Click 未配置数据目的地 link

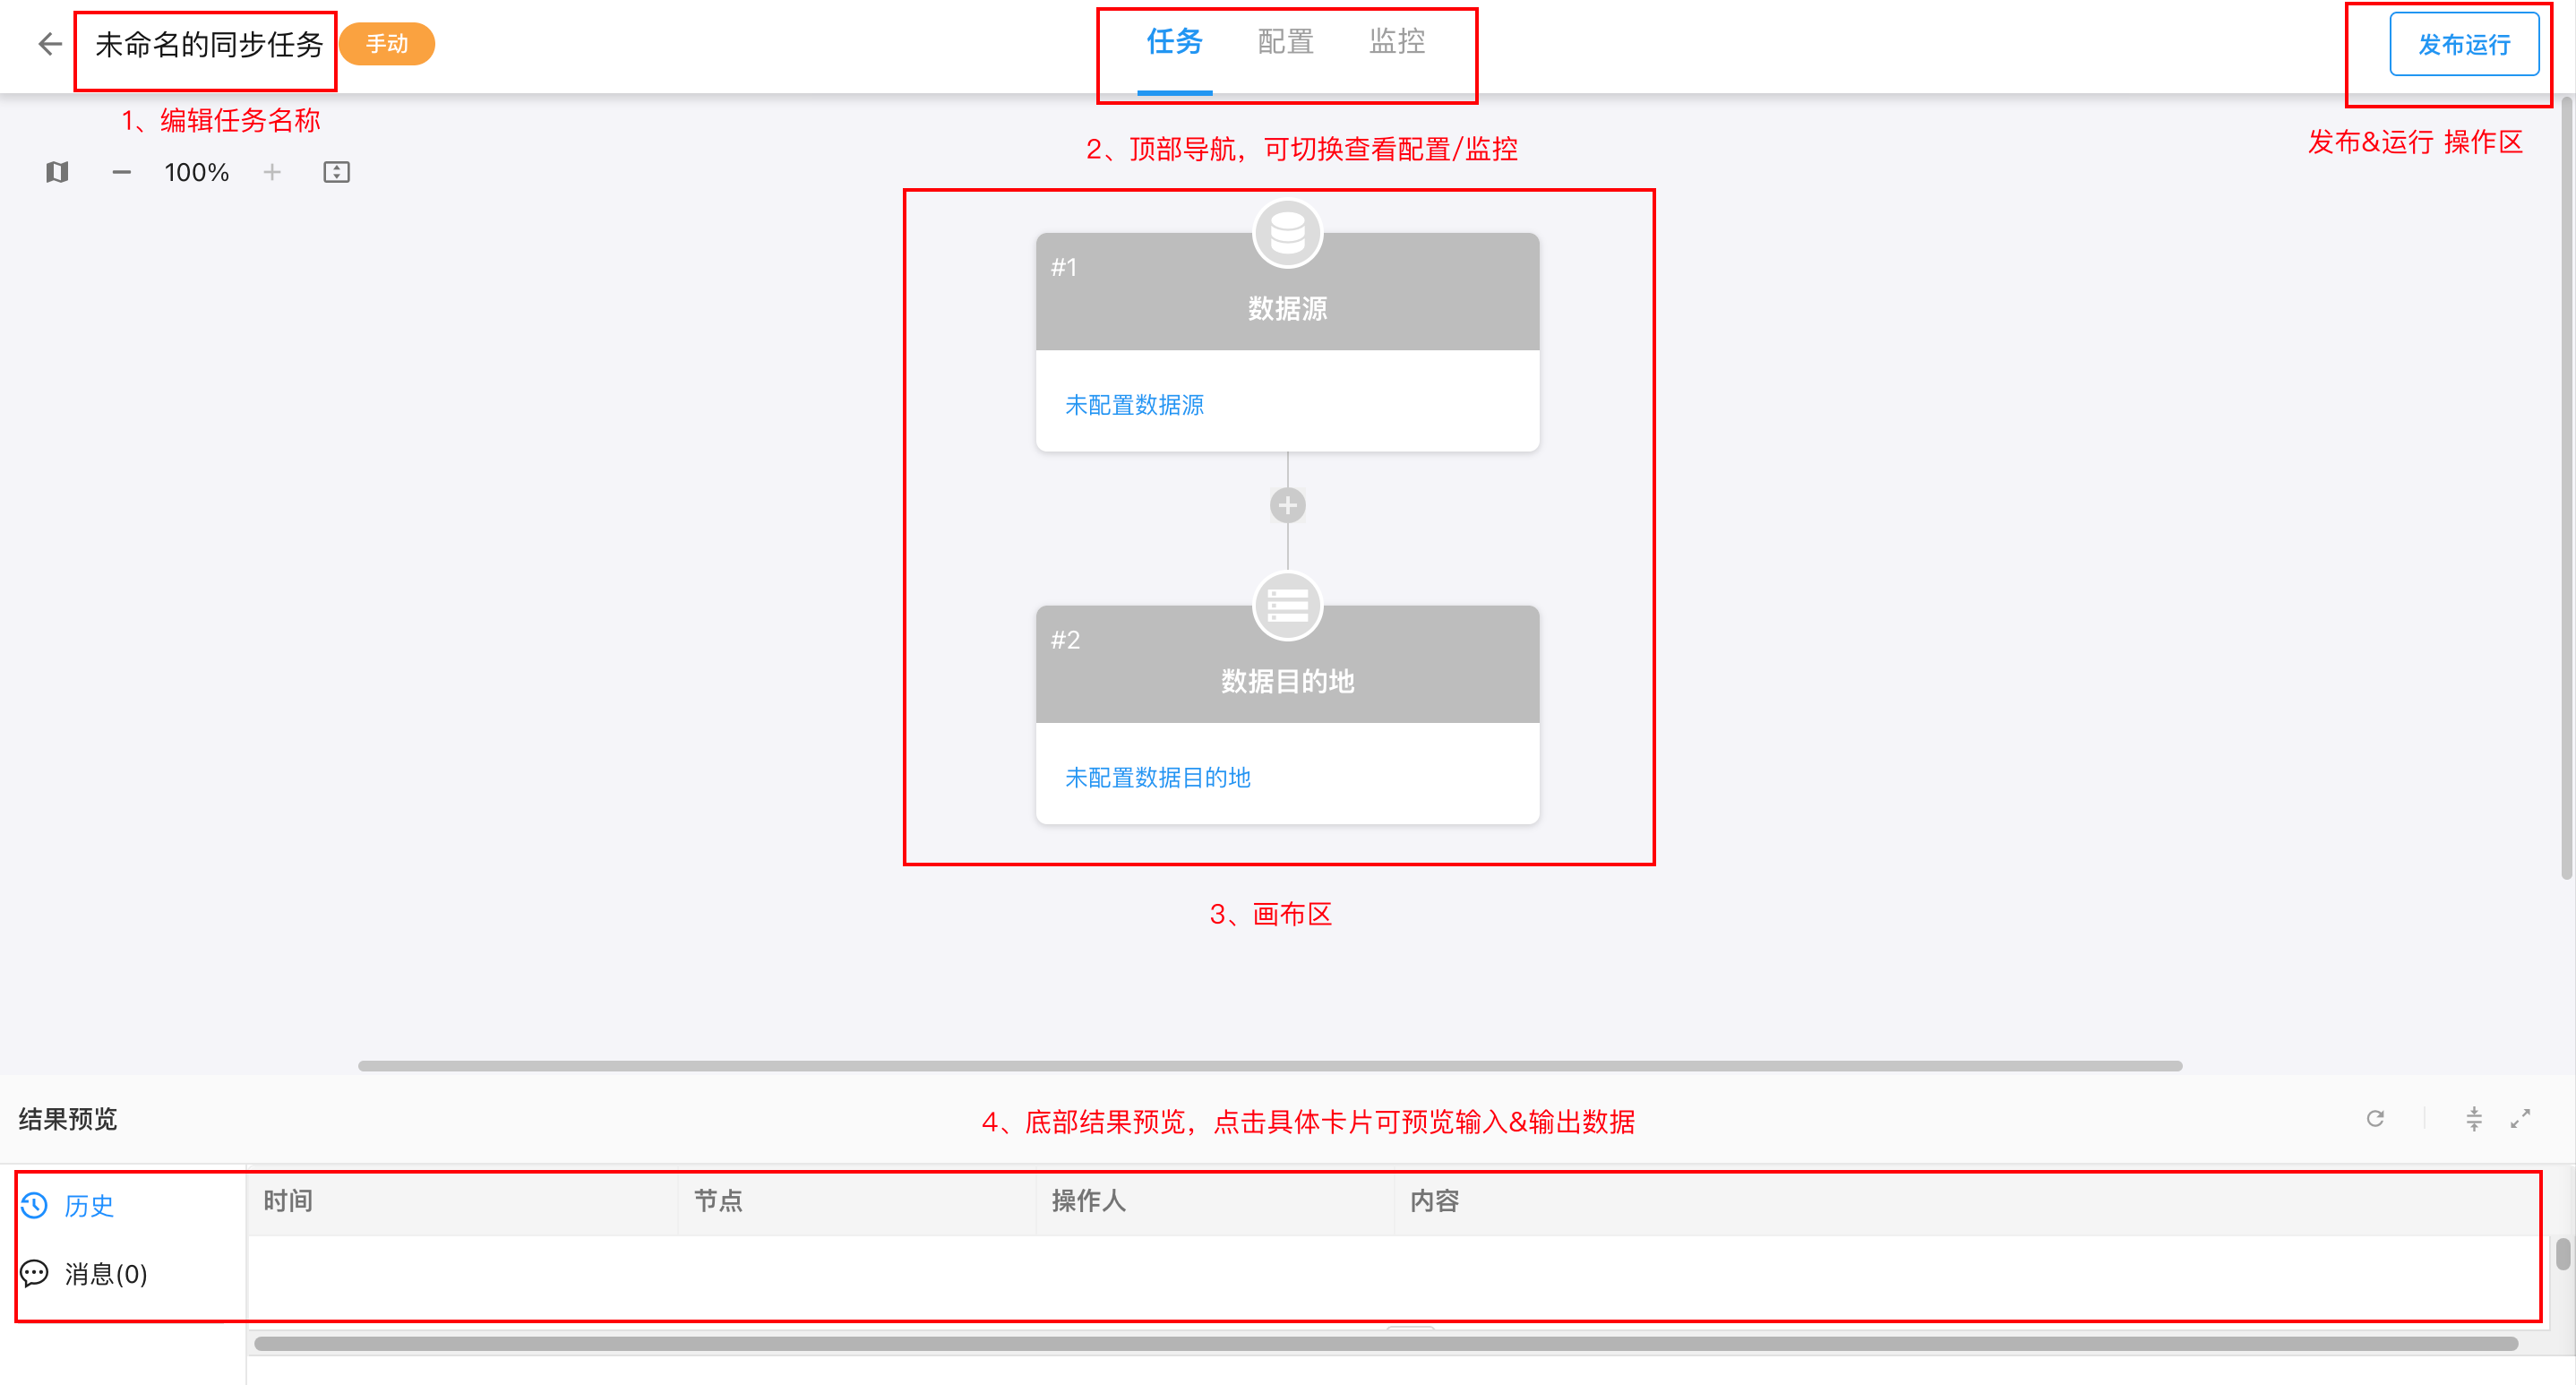(x=1157, y=777)
